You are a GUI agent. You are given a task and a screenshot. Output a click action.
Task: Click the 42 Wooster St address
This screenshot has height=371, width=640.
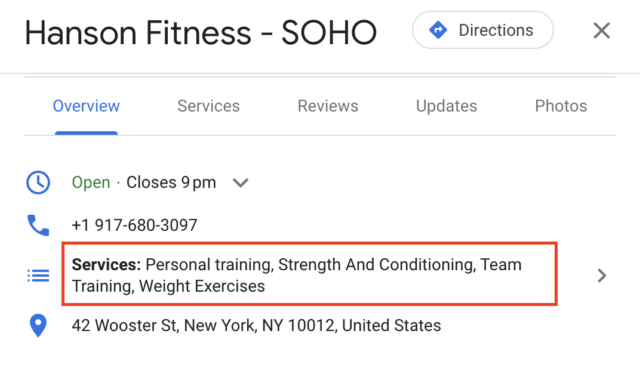[x=256, y=326]
